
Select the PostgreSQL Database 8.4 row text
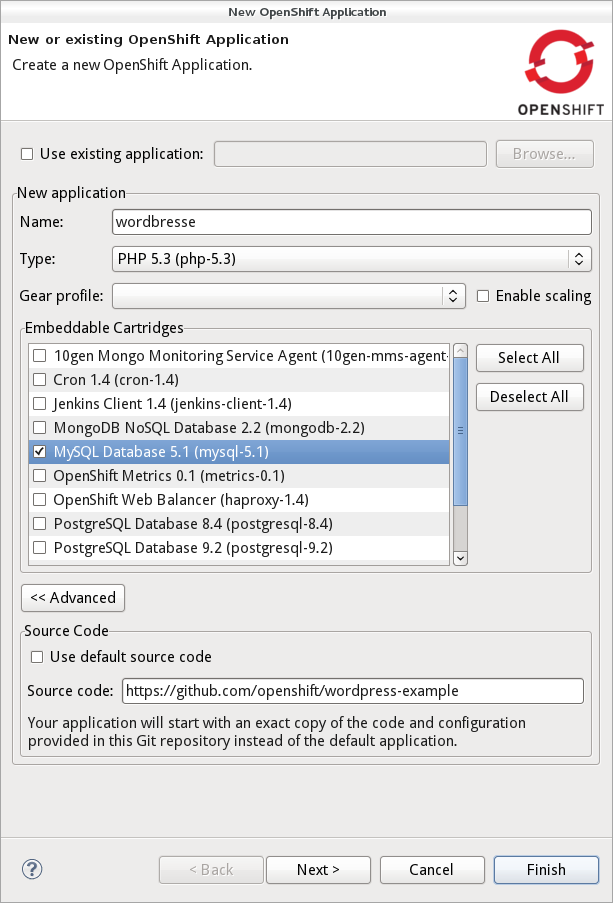click(x=193, y=524)
